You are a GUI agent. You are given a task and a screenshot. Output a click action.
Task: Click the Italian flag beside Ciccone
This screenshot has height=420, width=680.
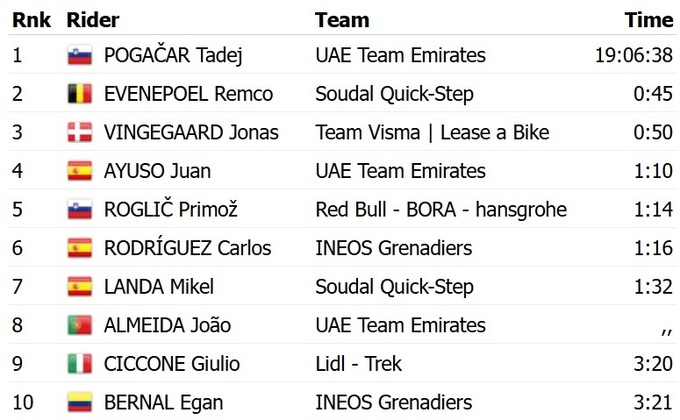pyautogui.click(x=80, y=364)
